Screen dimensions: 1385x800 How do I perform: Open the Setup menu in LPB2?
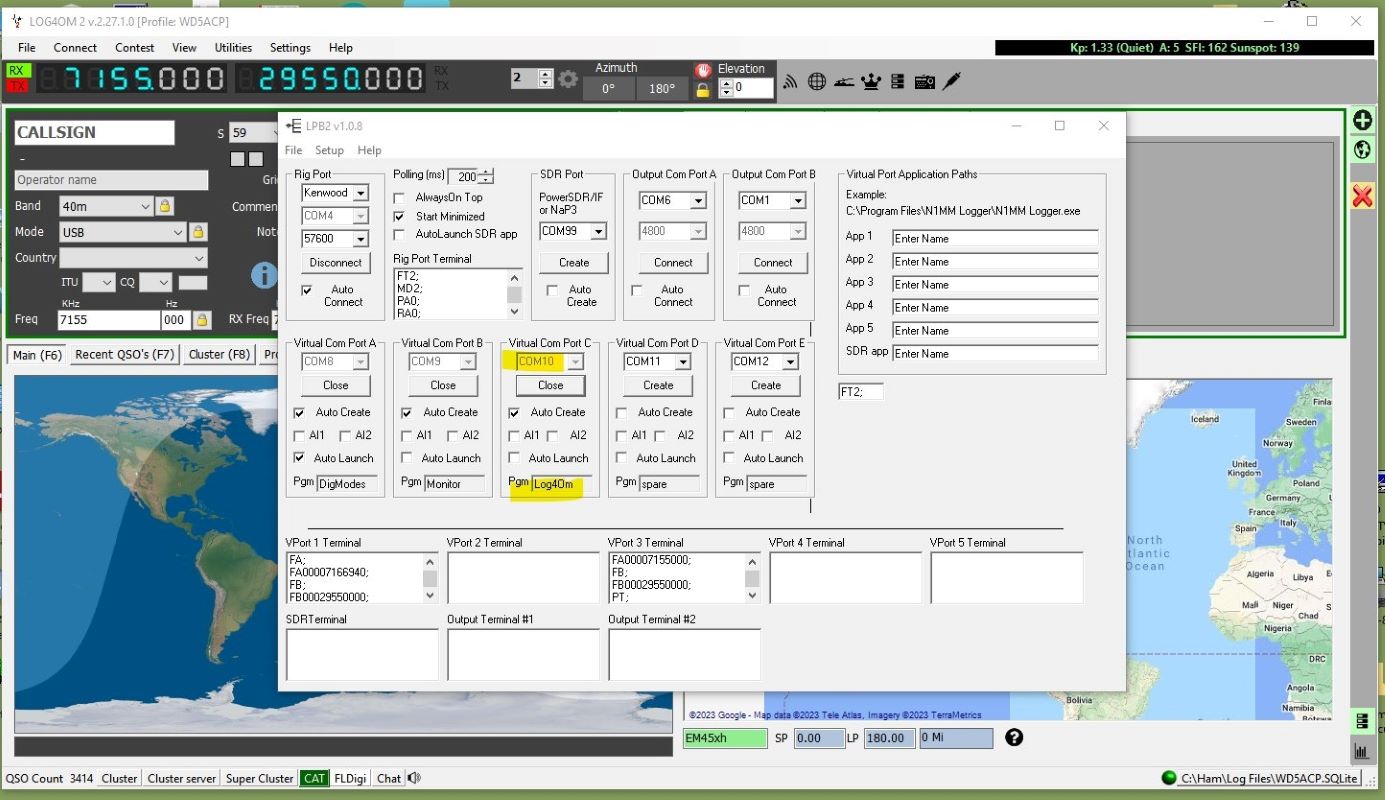[329, 150]
